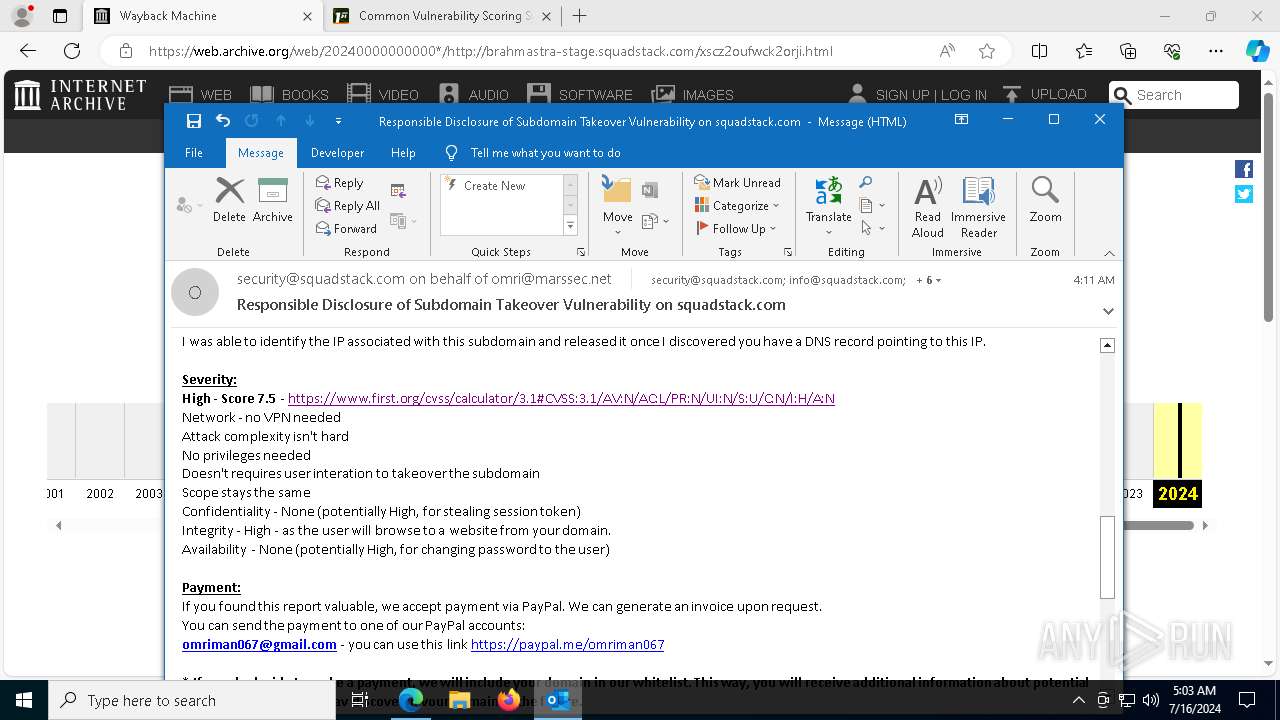Open the Move actions/rules dropdown
The image size is (1280, 720).
click(x=655, y=221)
